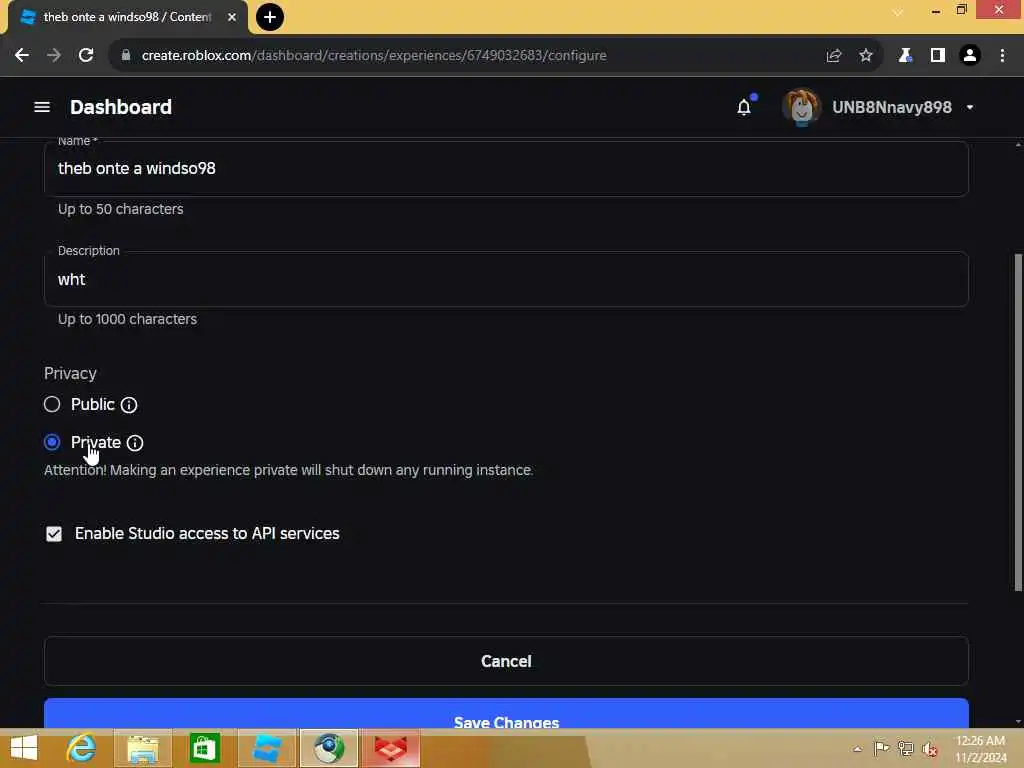
Task: Open the notifications bell
Action: coord(744,107)
